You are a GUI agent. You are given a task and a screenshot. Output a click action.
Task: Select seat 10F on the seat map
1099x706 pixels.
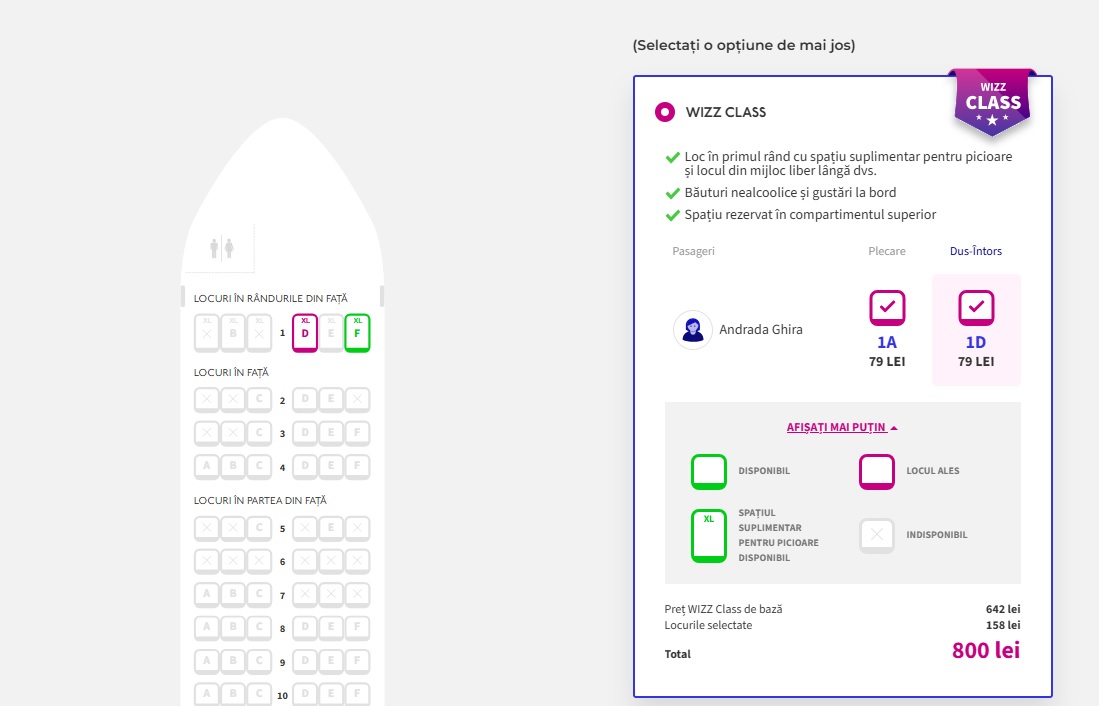click(358, 693)
